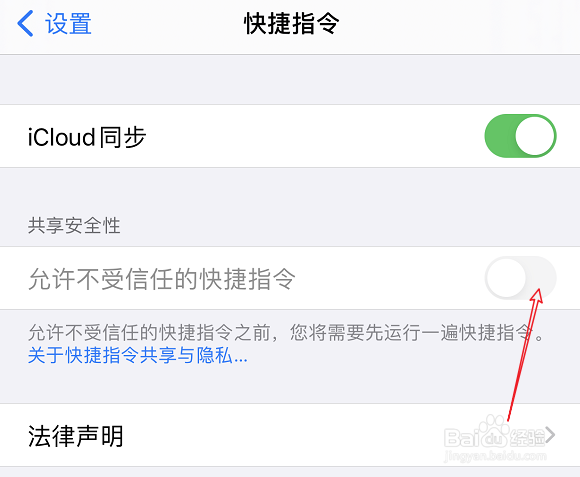Tap the blue back chevron icon
Screen dimensions: 580x477
(x=25, y=23)
